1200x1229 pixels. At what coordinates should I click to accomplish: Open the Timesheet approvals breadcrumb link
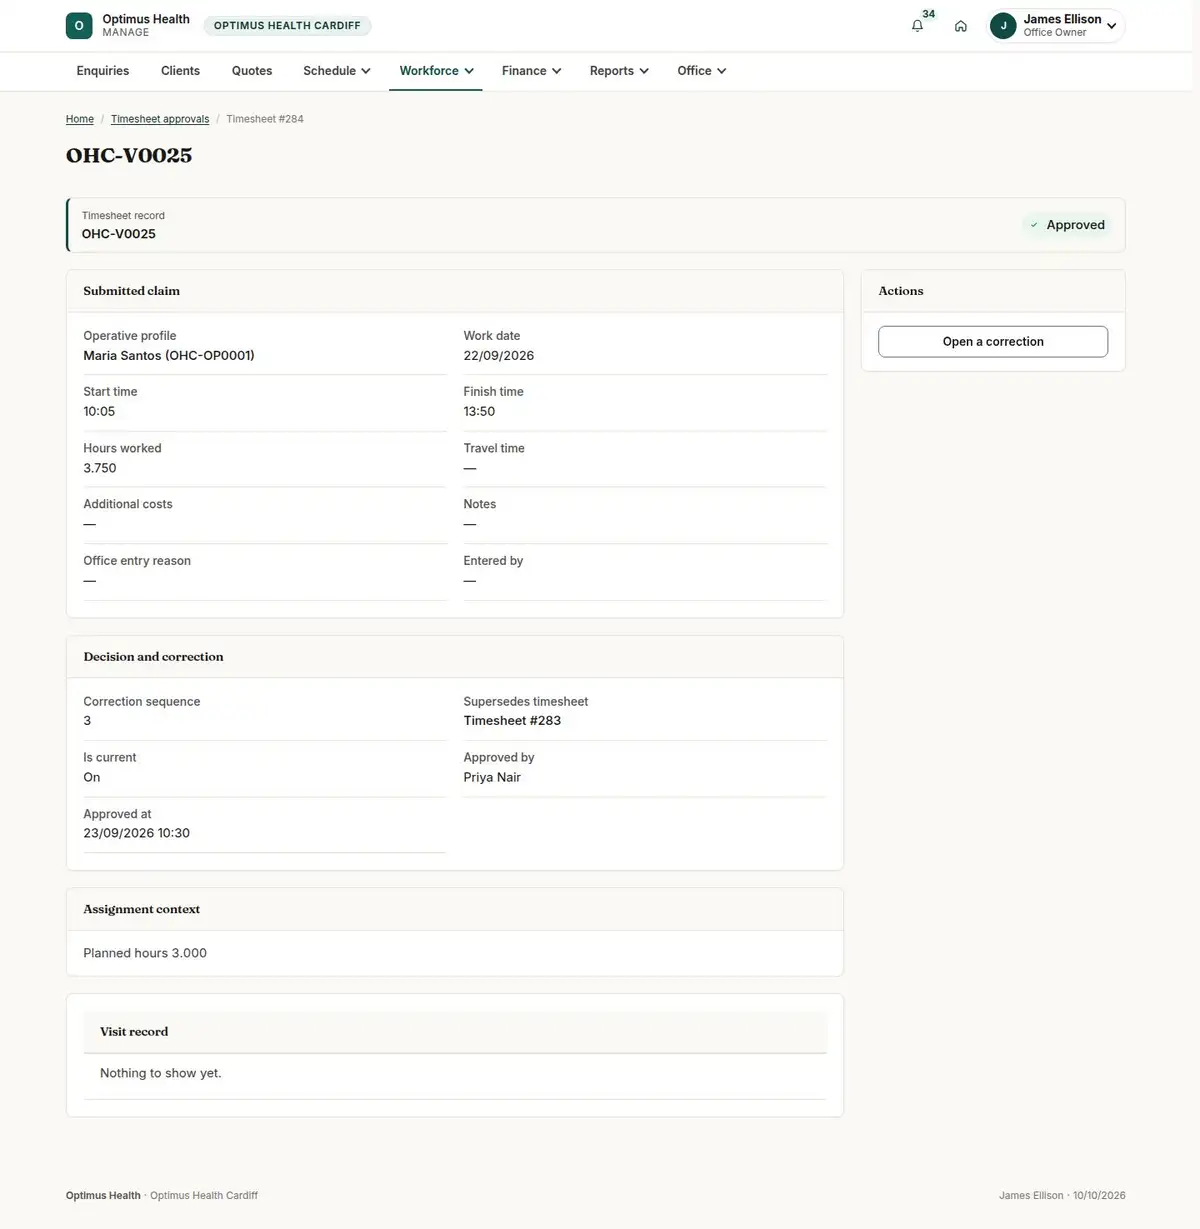click(160, 119)
